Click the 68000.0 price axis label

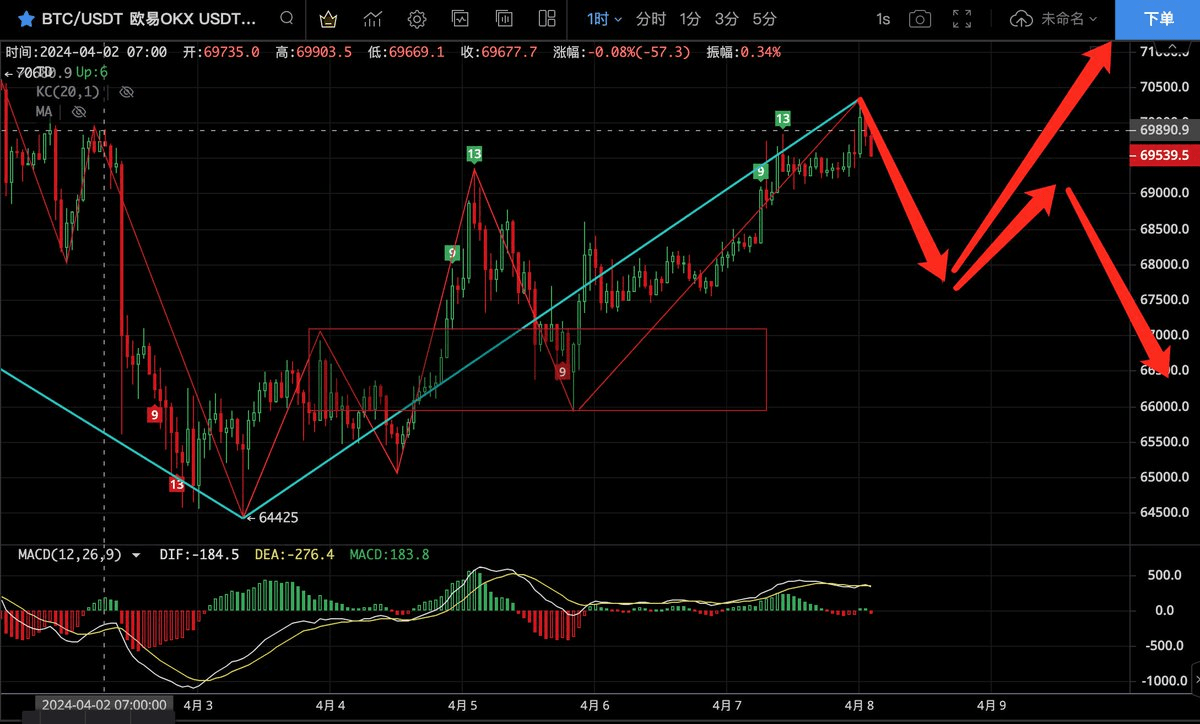1163,265
